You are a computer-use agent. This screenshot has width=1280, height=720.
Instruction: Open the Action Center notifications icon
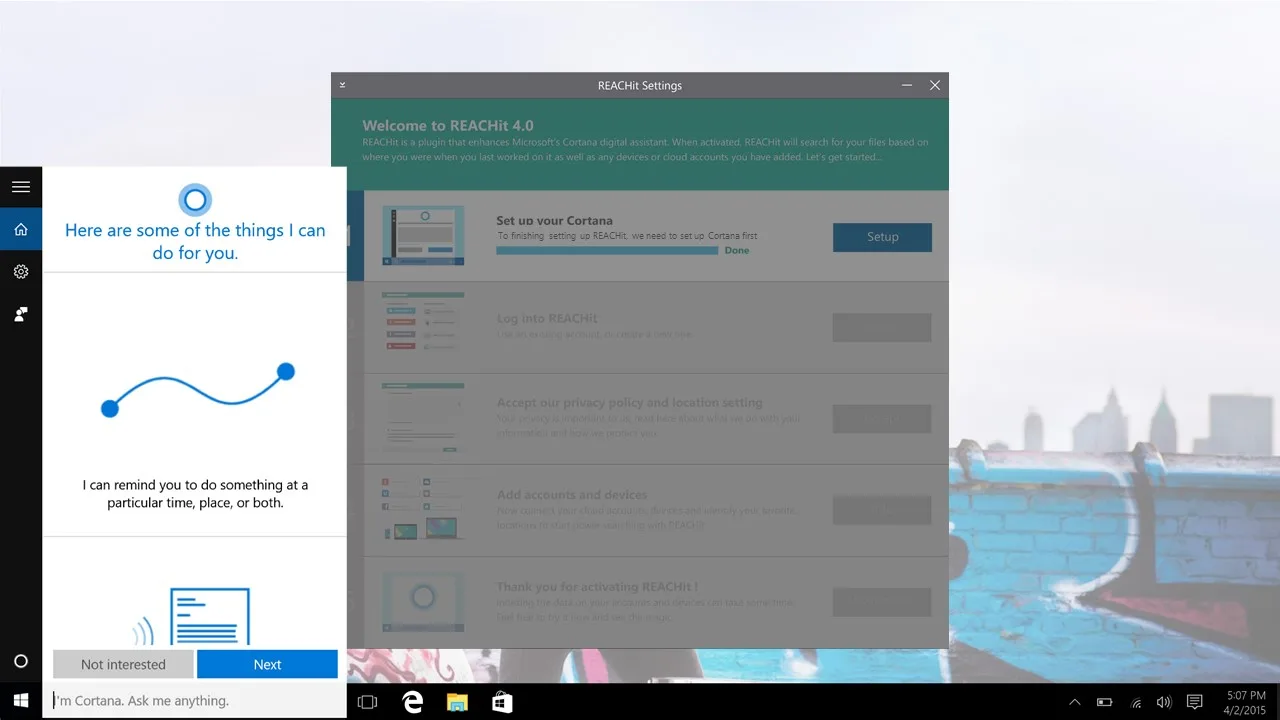1194,702
